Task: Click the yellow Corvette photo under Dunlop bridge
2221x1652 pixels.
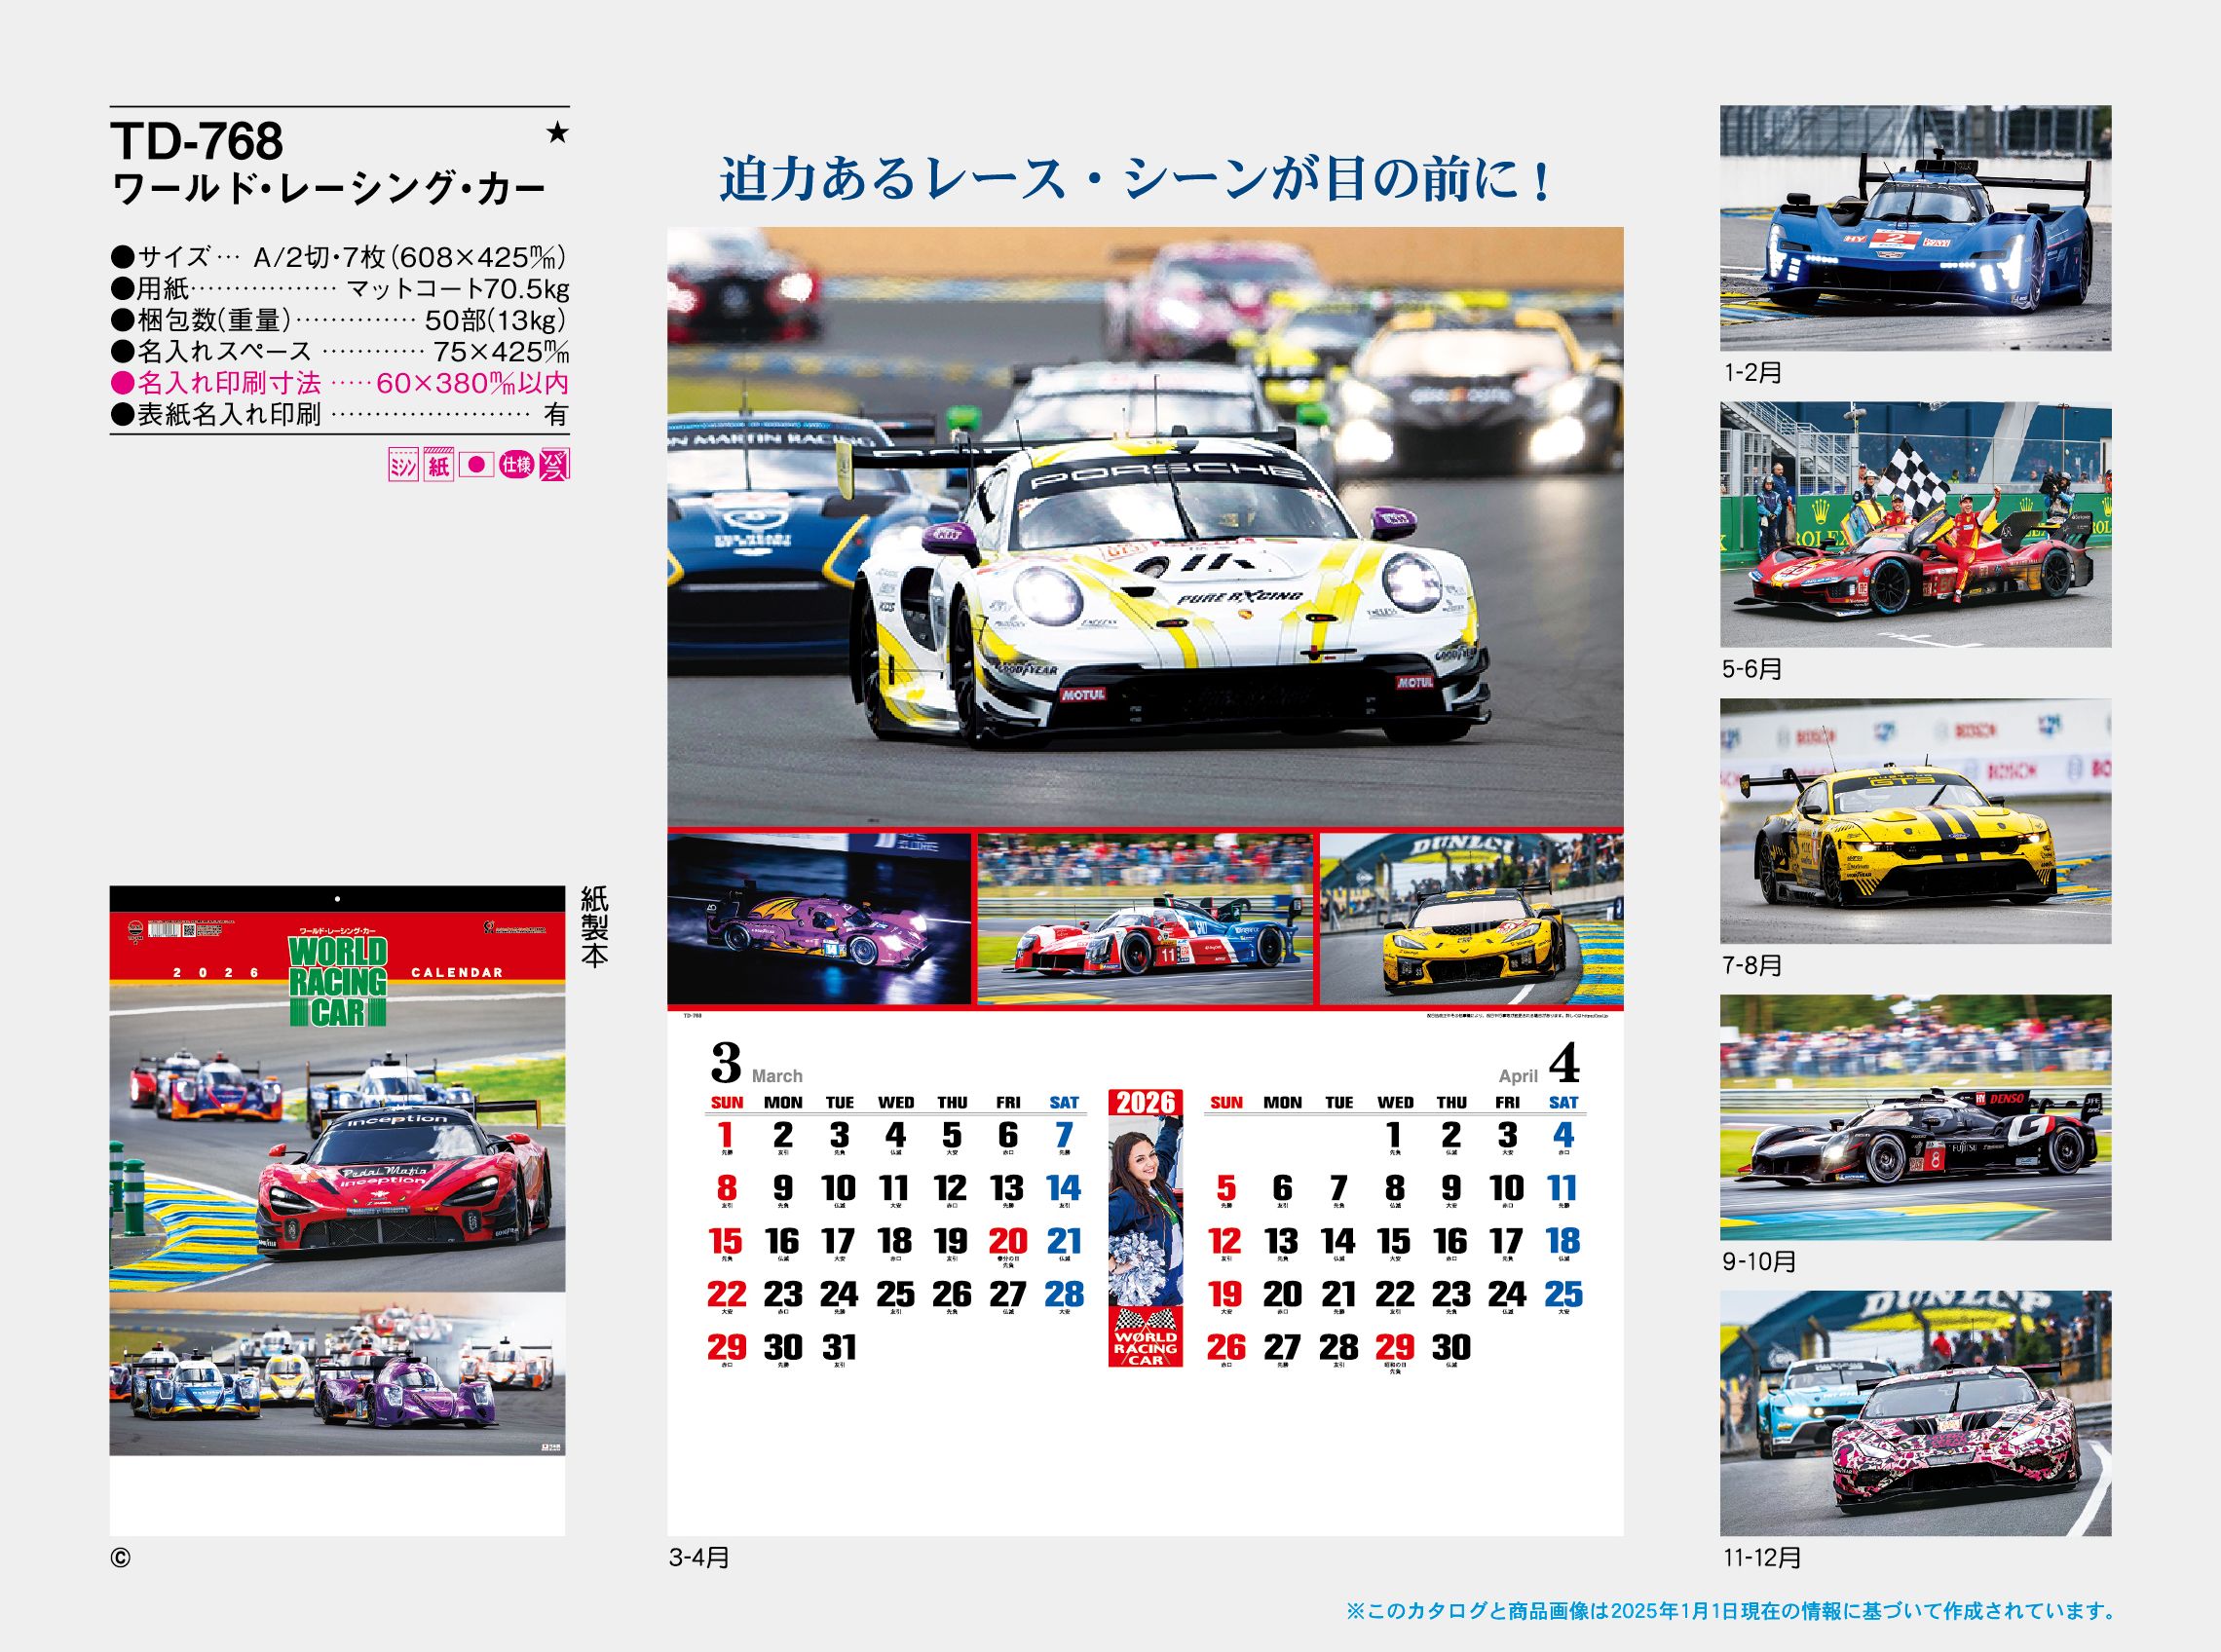Action: [x=1471, y=918]
